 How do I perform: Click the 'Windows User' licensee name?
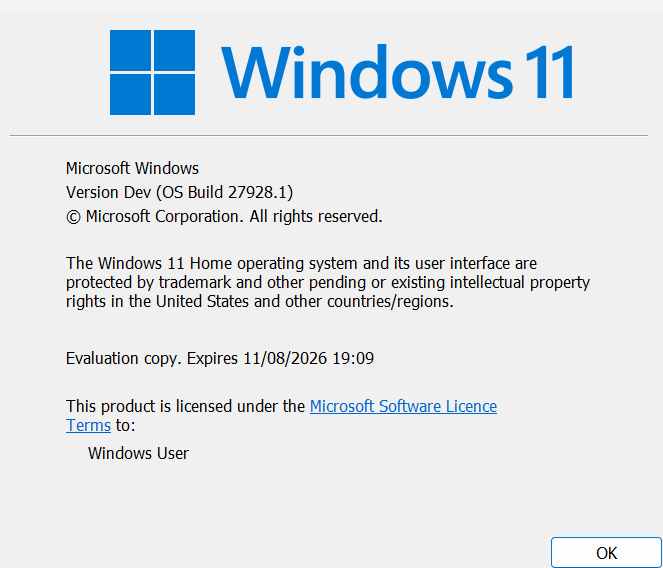coord(138,453)
